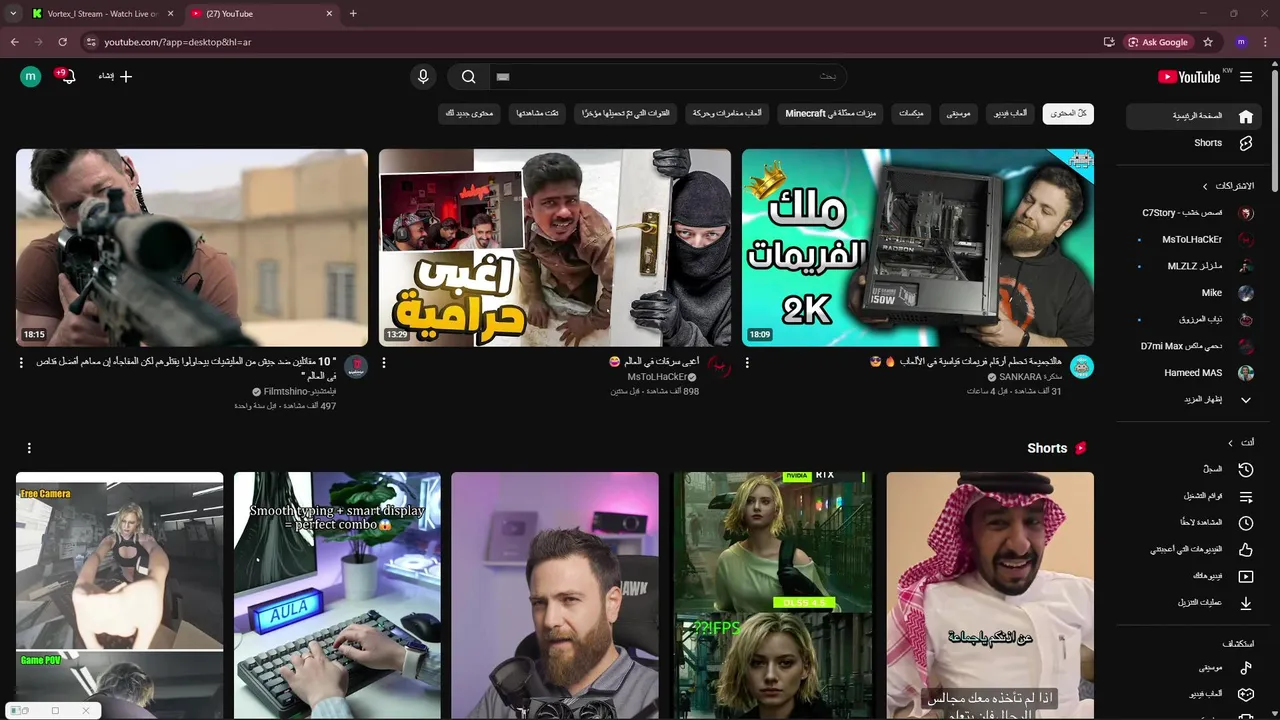Screen dimensions: 1280x720
Task: Click the YouTube logo
Action: pos(1189,77)
